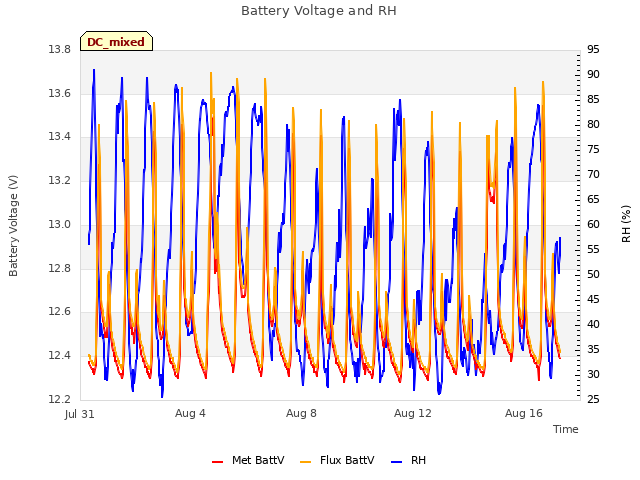Click the 75 RH tick label
This screenshot has height=480, width=640.
pos(593,149)
